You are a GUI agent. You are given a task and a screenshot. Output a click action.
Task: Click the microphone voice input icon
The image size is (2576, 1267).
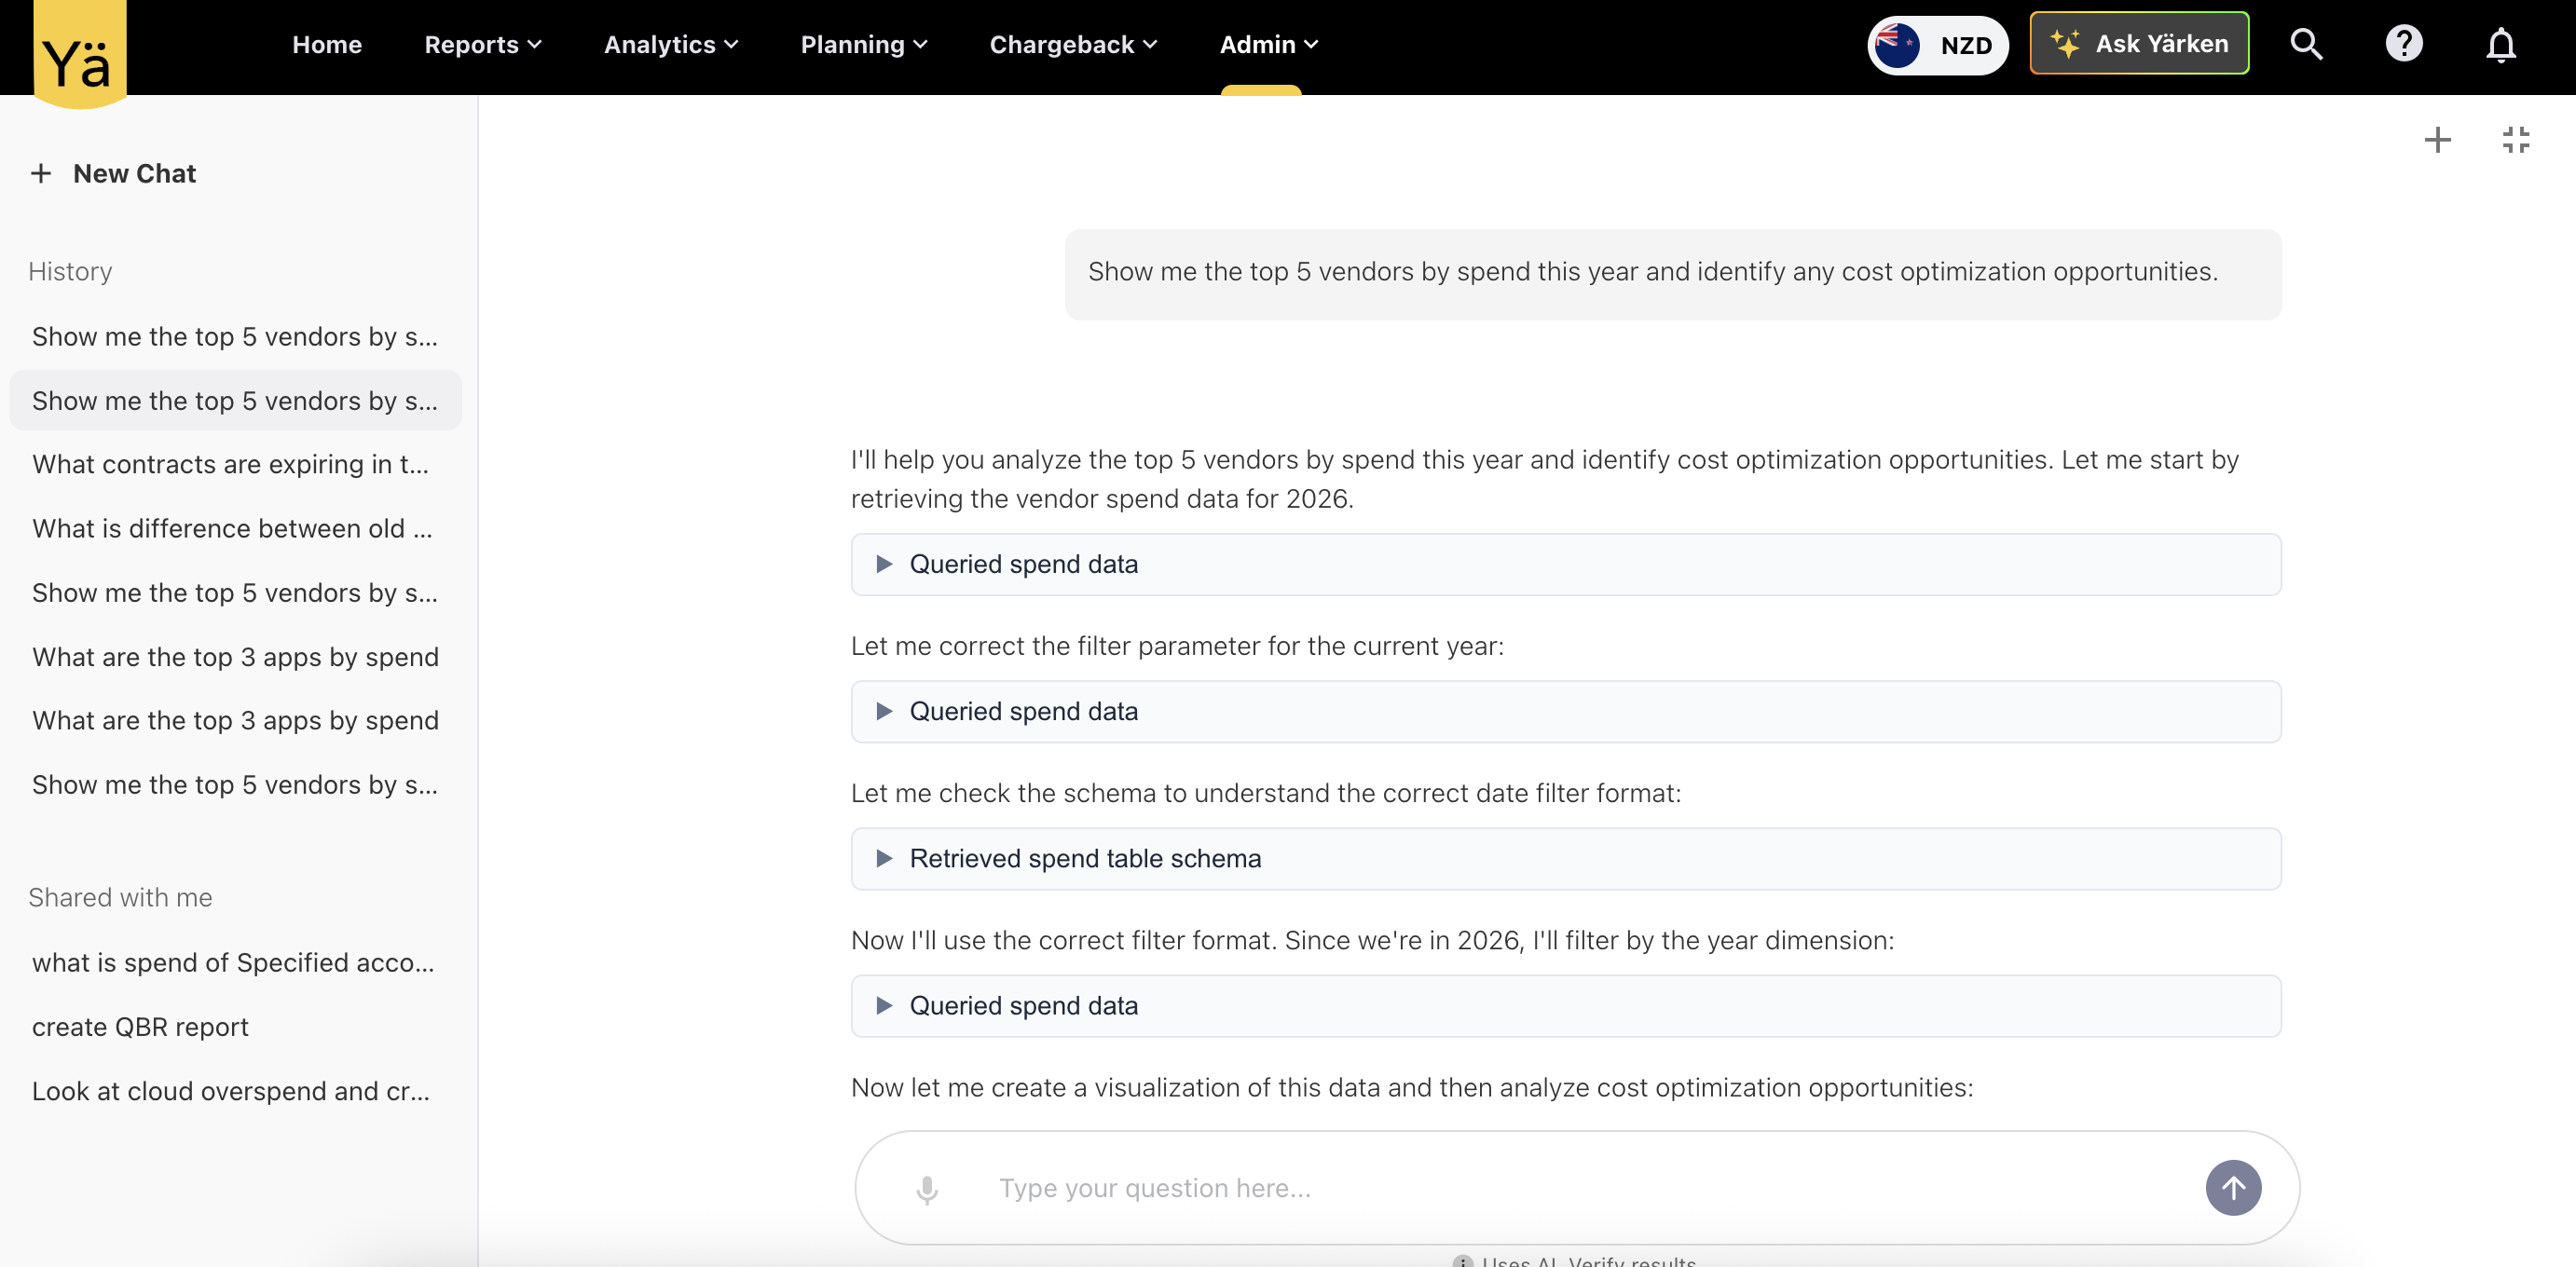point(927,1188)
